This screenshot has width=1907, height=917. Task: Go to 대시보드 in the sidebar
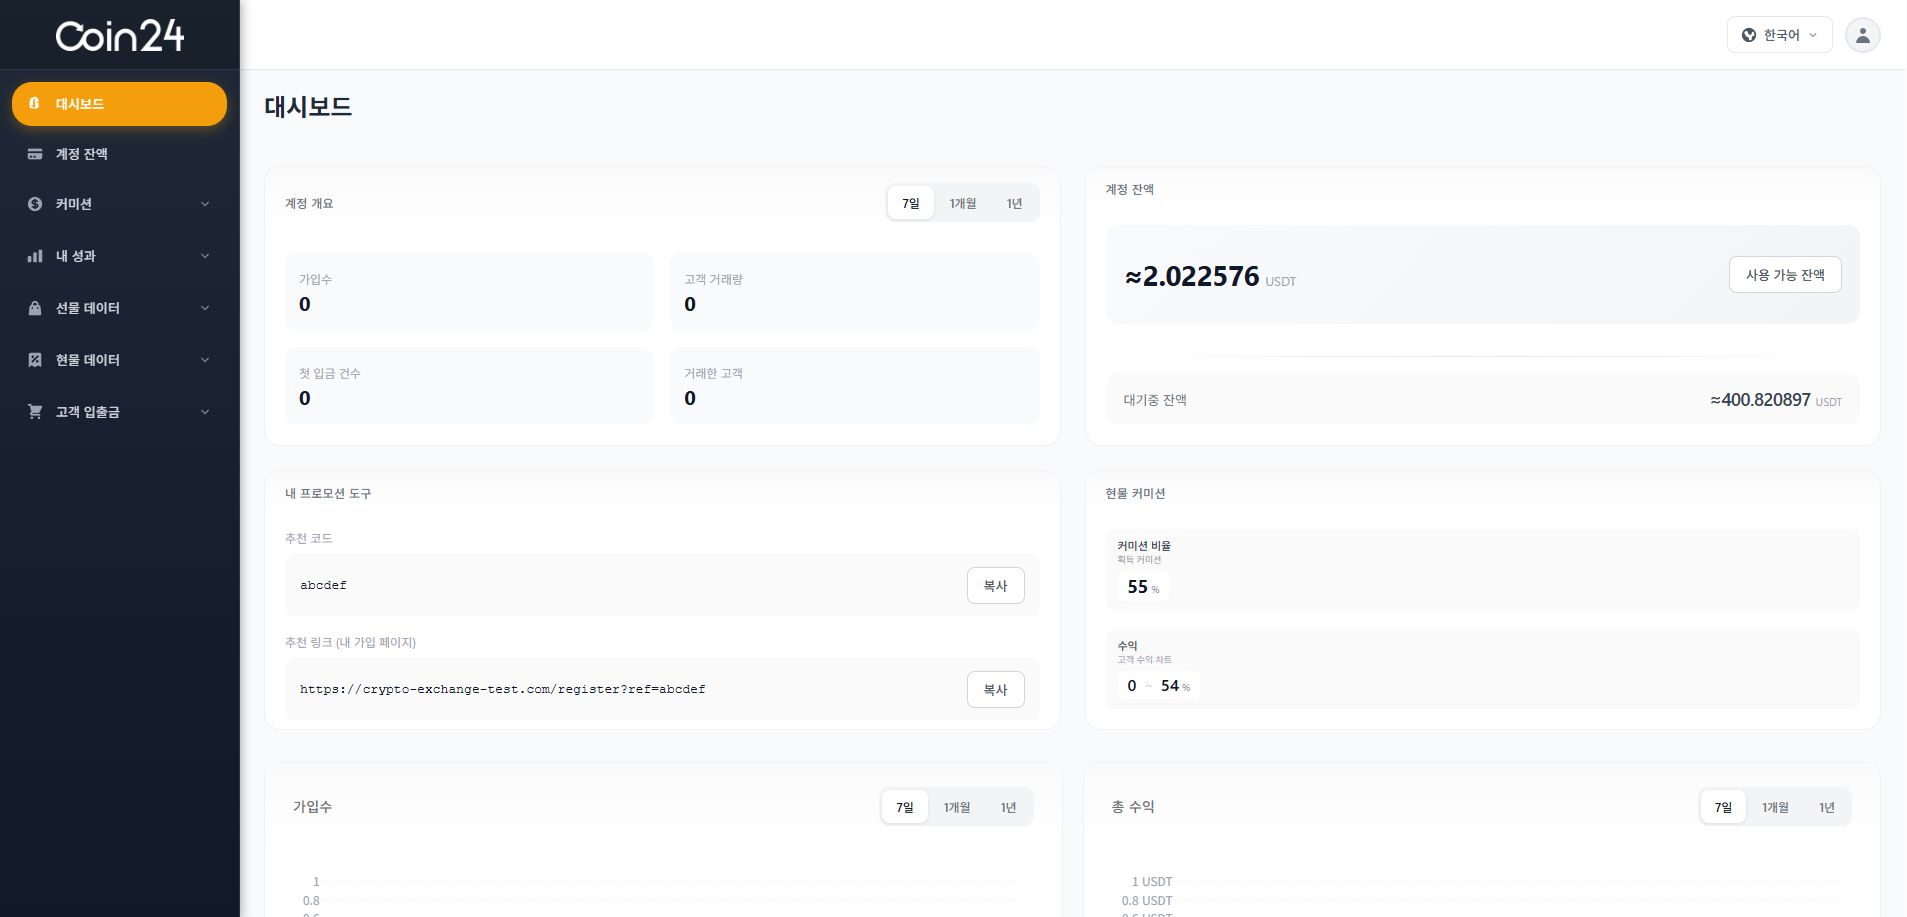(119, 104)
